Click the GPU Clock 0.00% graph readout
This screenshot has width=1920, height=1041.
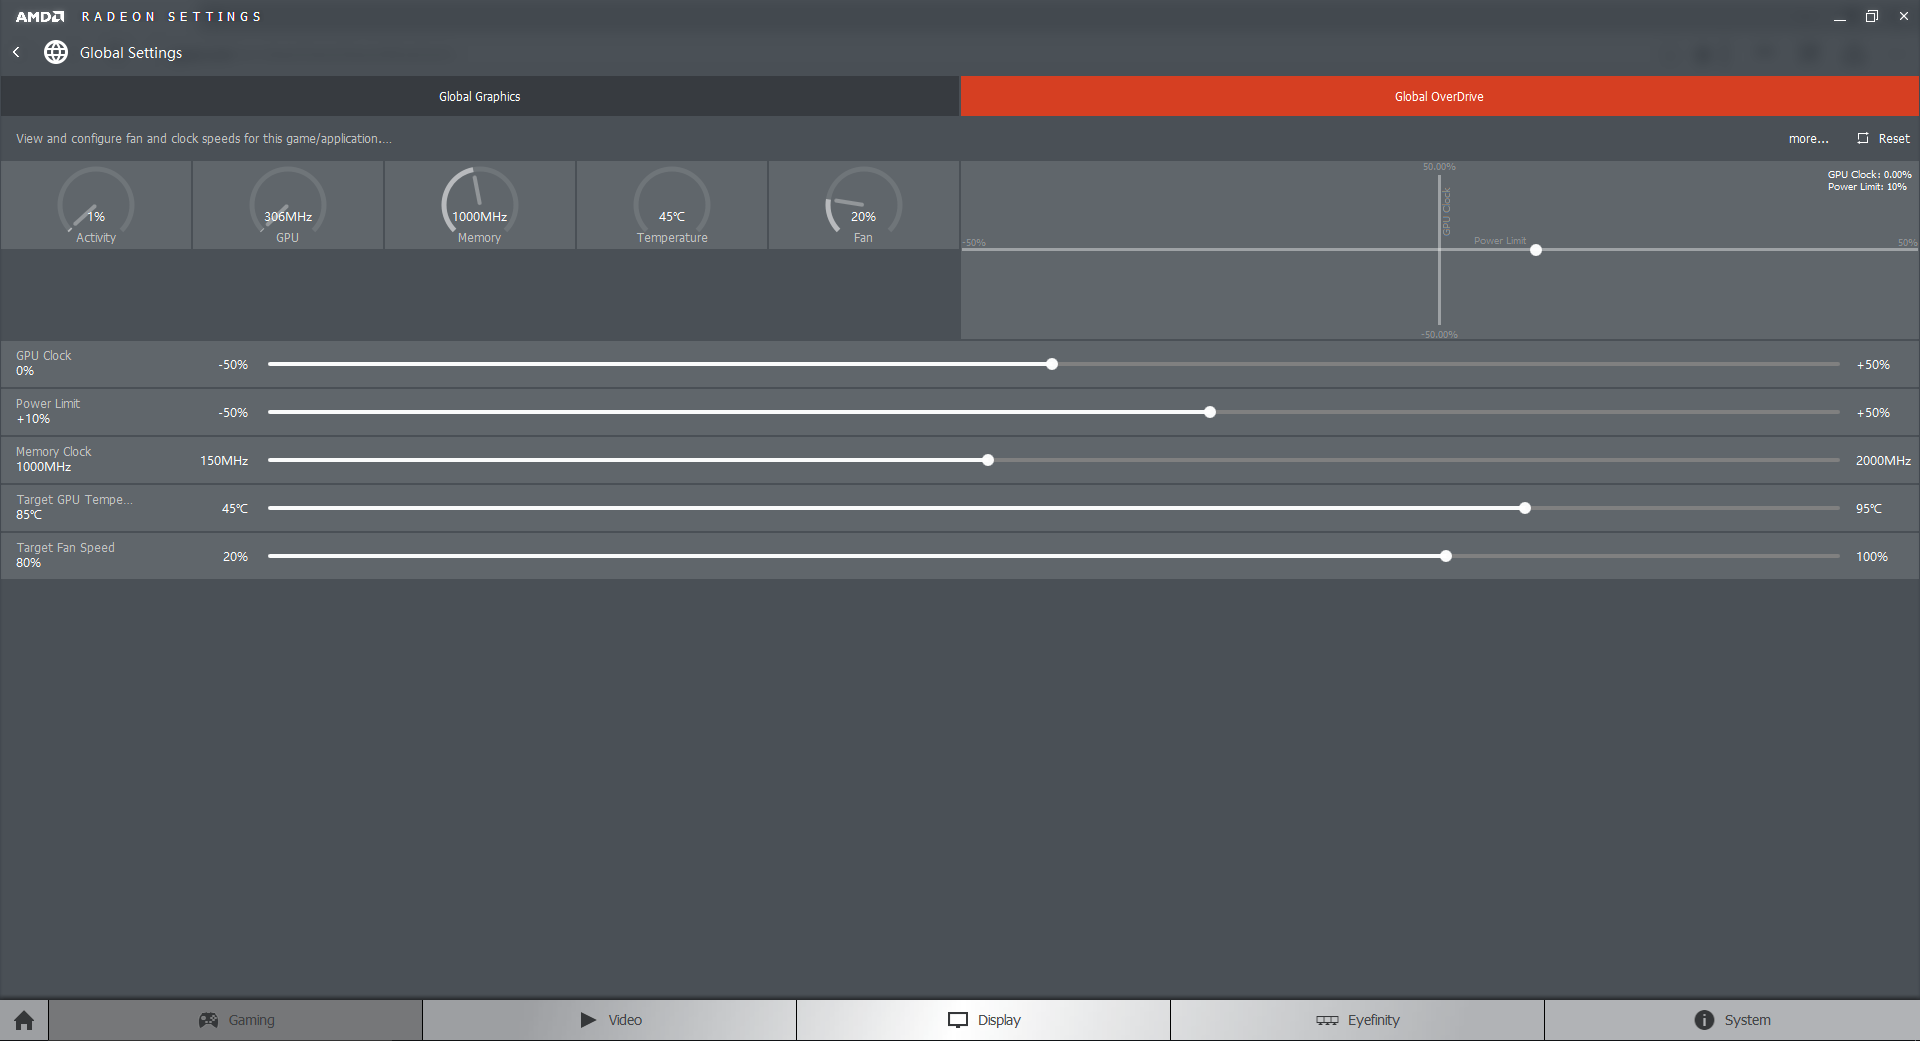point(1870,175)
